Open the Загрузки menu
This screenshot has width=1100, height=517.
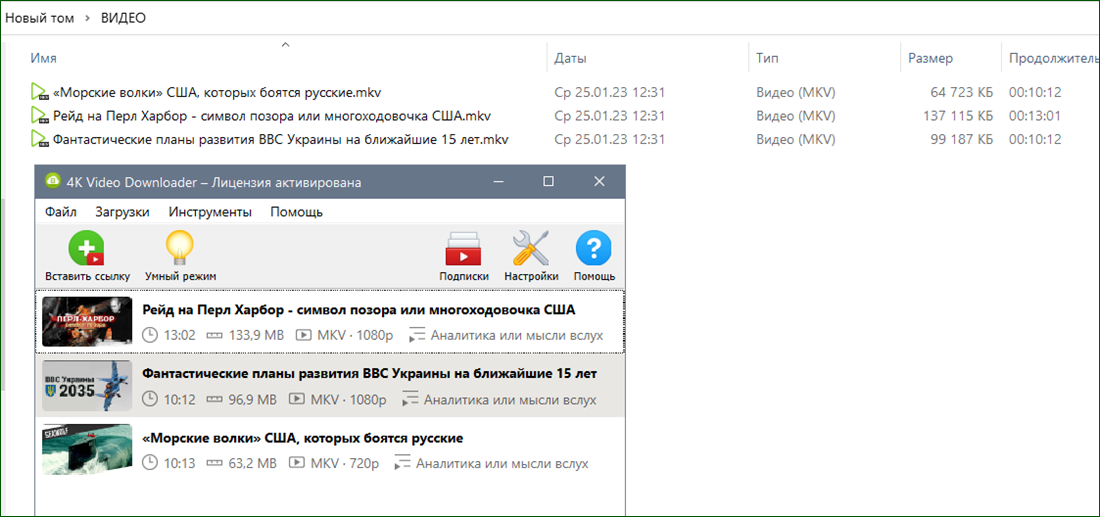(x=123, y=212)
